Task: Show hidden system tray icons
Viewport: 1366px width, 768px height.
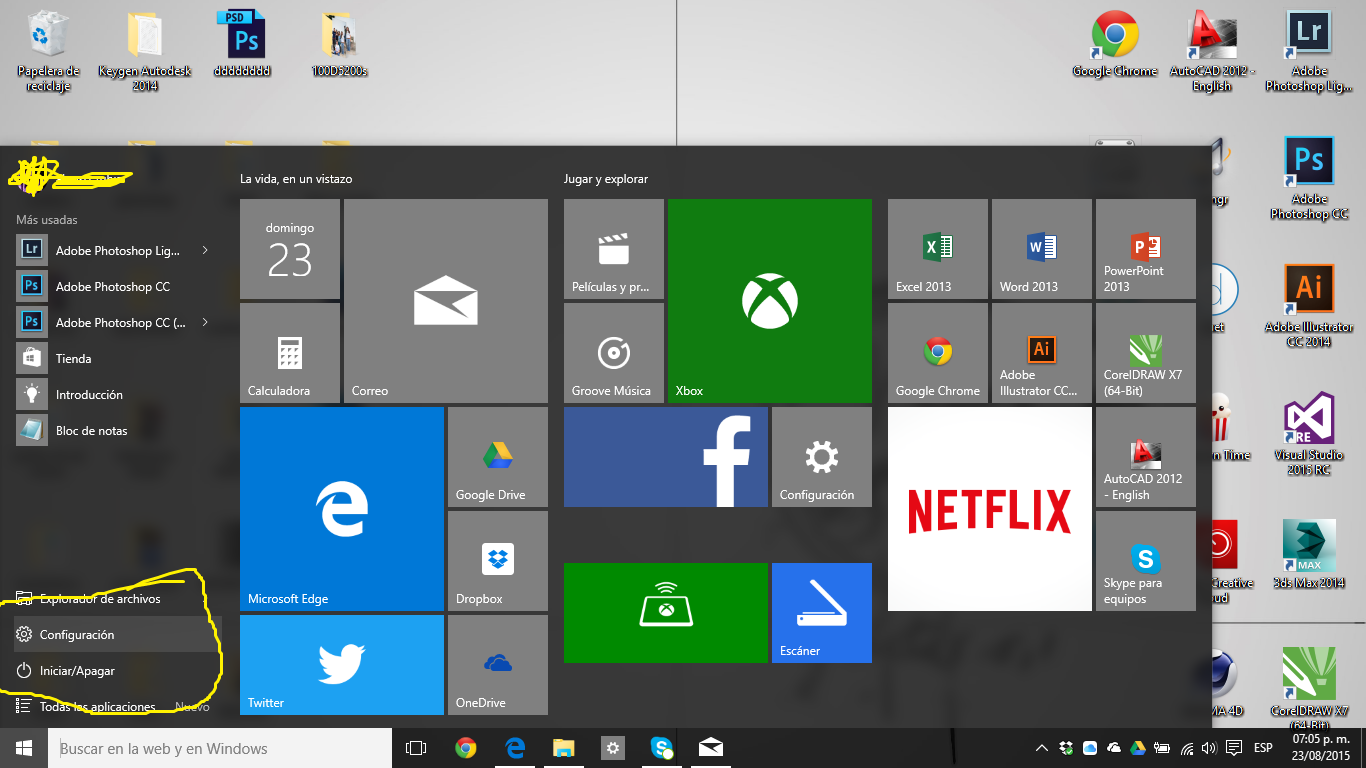Action: 1042,748
